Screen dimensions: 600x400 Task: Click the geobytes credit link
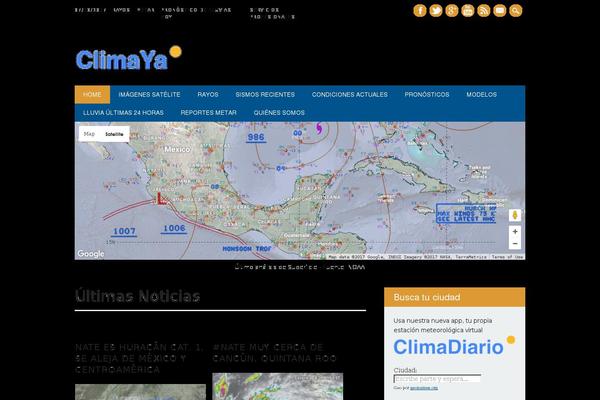(x=424, y=388)
